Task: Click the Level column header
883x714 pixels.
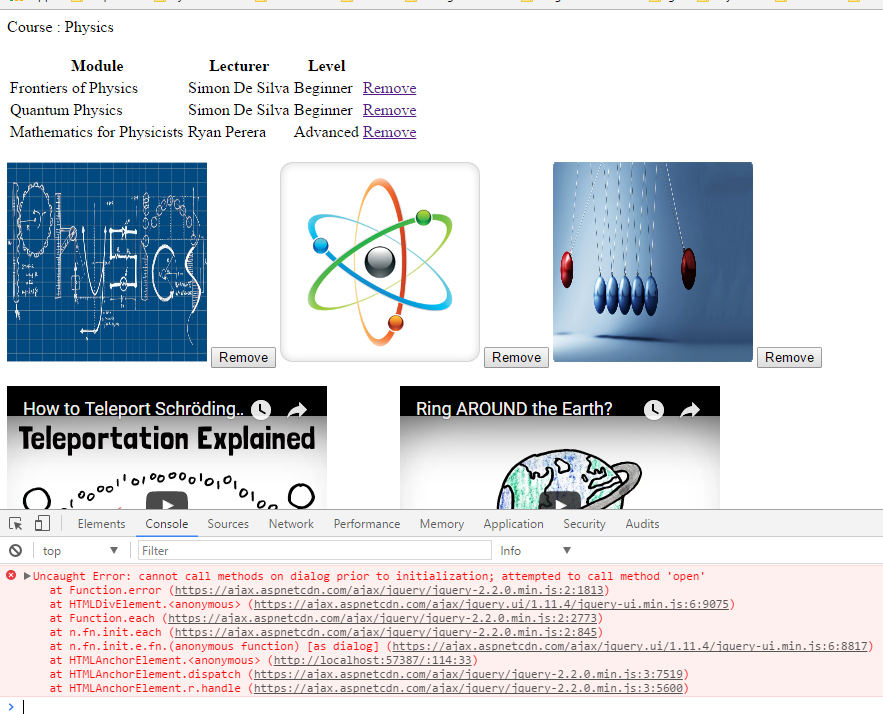Action: pyautogui.click(x=327, y=66)
